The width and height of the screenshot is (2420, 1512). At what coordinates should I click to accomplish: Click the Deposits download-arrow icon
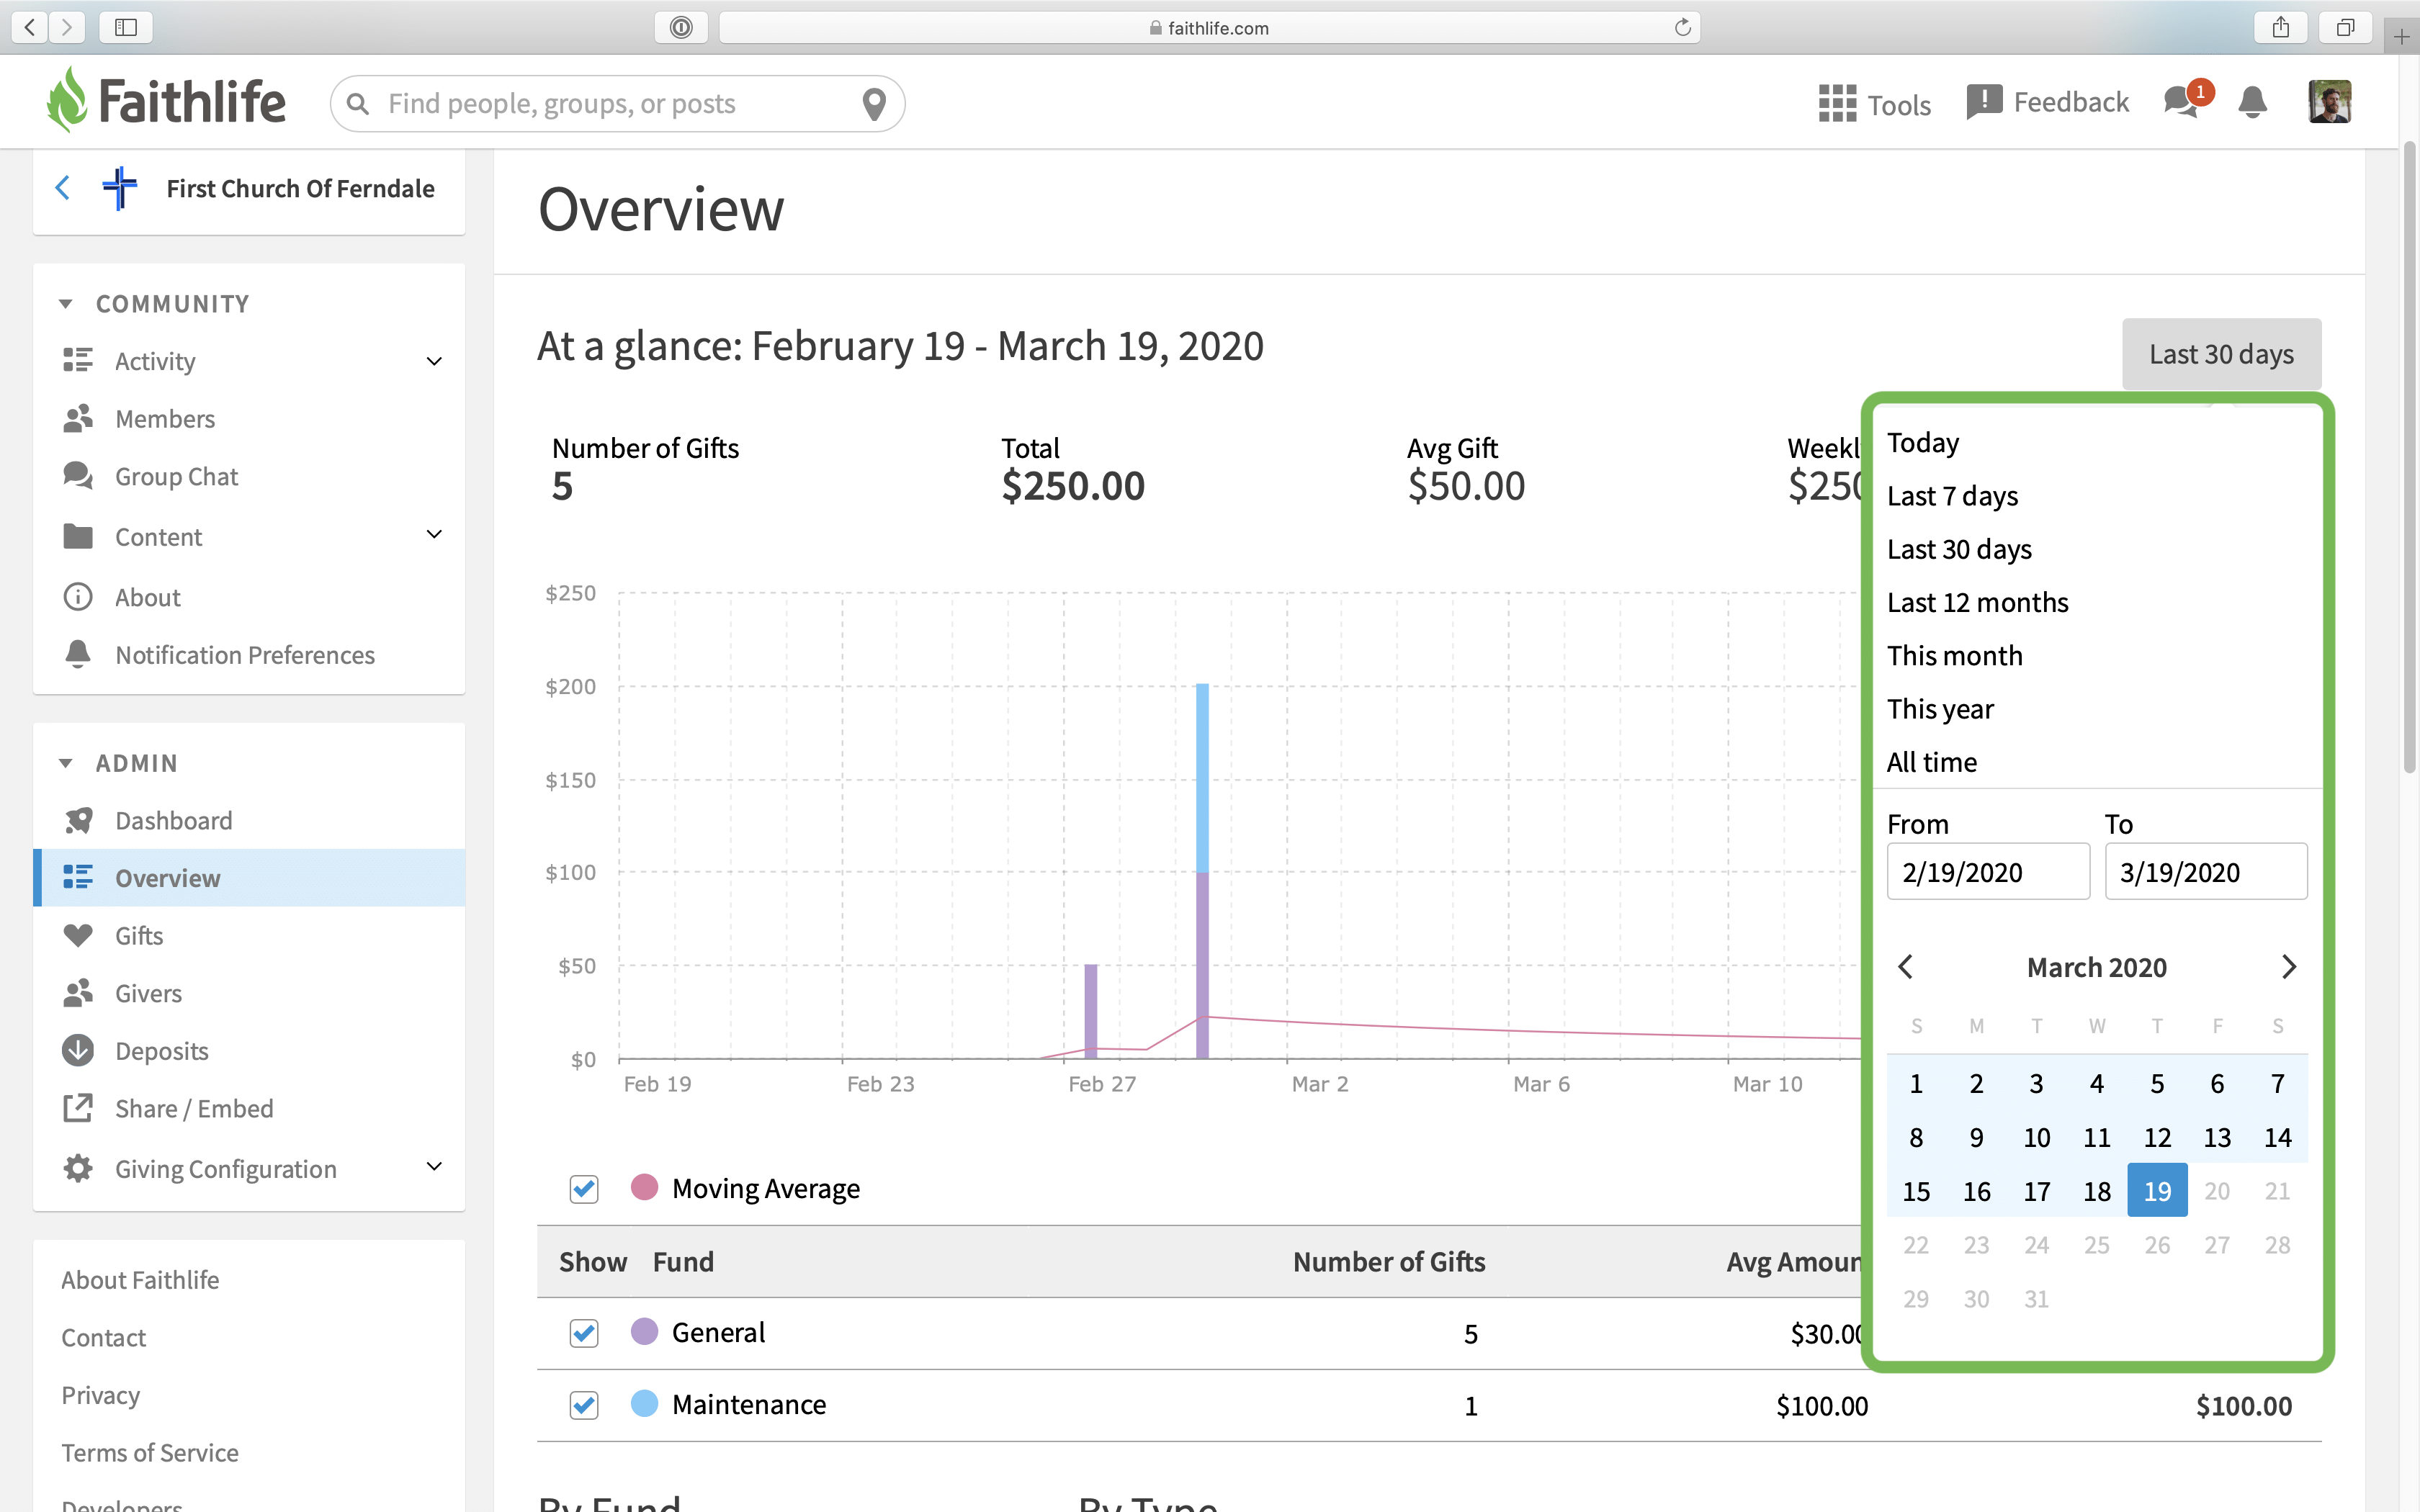pyautogui.click(x=78, y=1050)
